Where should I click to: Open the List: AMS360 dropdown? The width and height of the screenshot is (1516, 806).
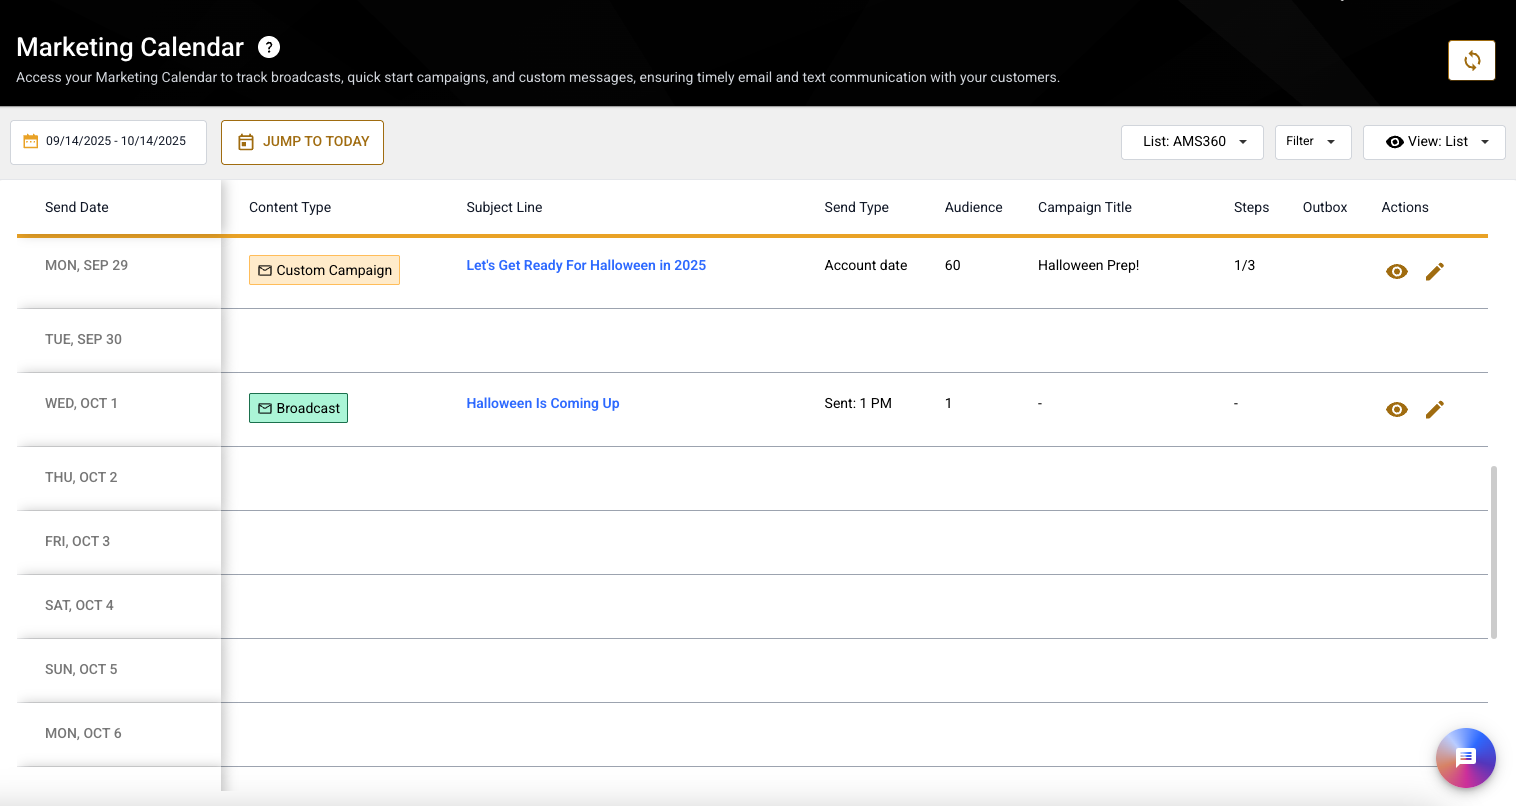[1192, 142]
